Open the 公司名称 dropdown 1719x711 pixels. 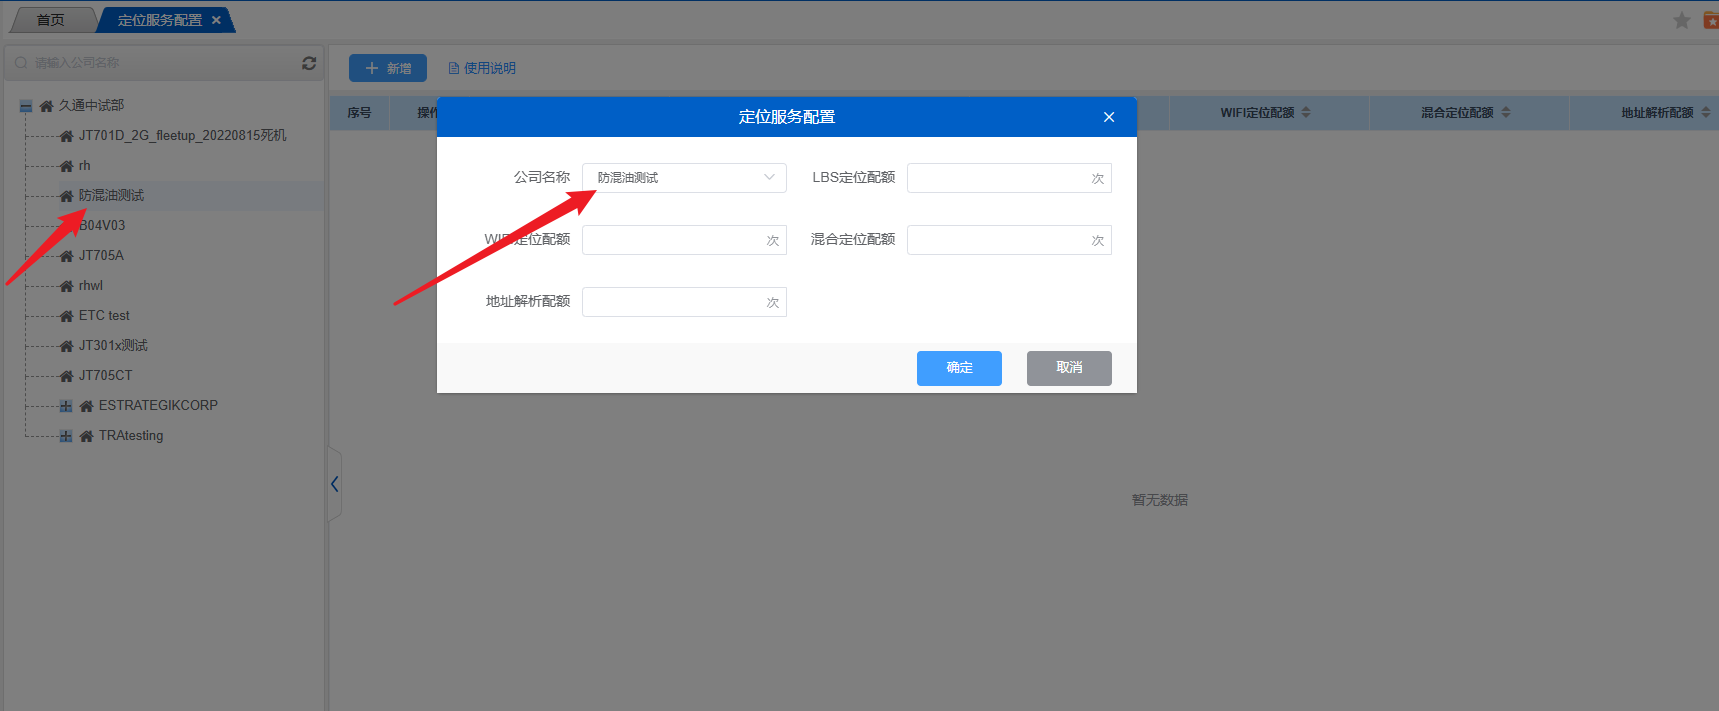[x=684, y=178]
